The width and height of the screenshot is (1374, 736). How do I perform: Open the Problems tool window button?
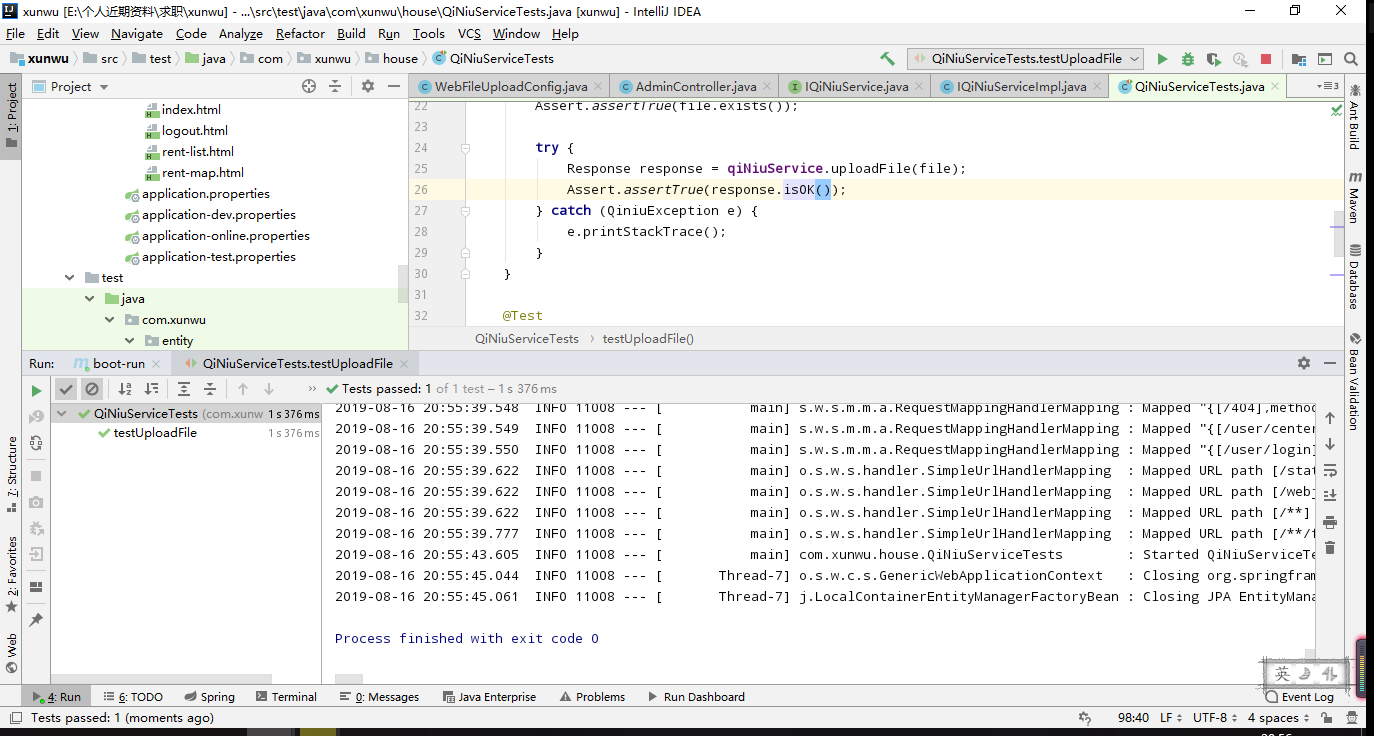click(x=591, y=697)
